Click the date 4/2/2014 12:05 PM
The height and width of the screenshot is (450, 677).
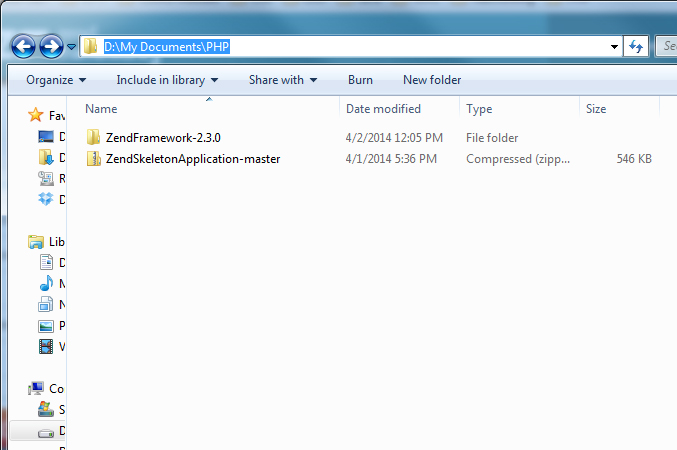coord(394,138)
